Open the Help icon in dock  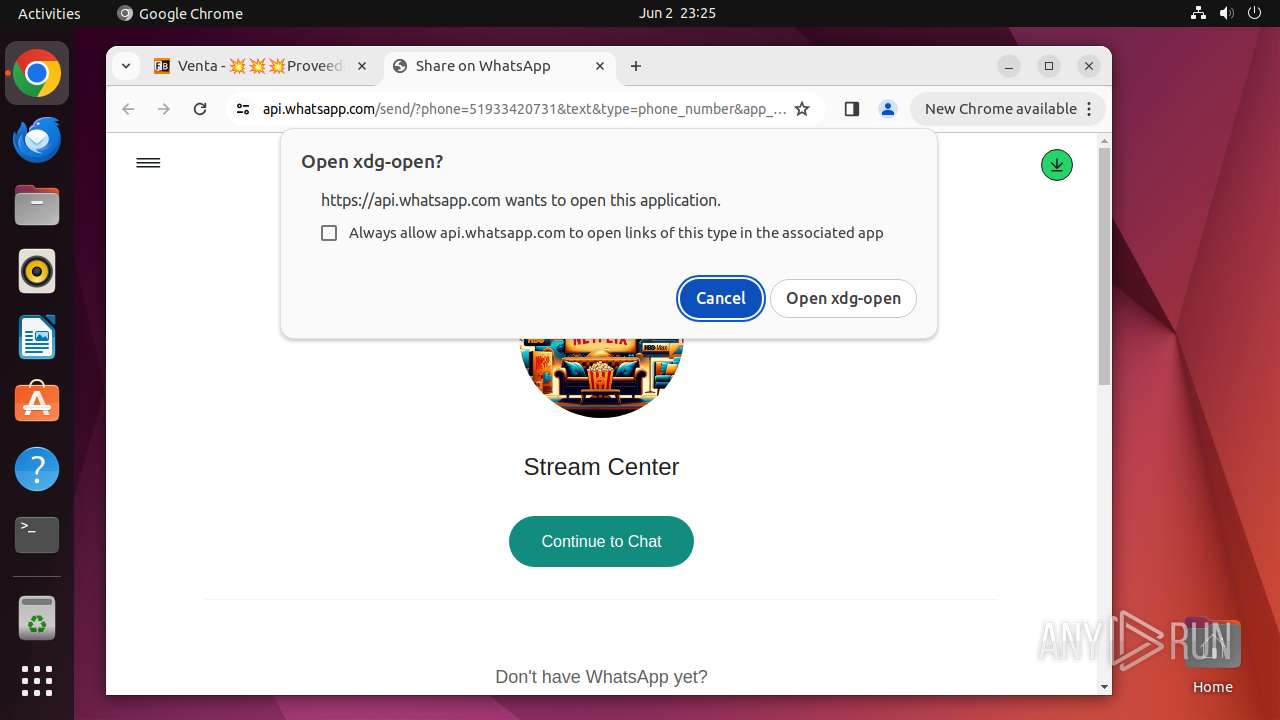(37, 469)
